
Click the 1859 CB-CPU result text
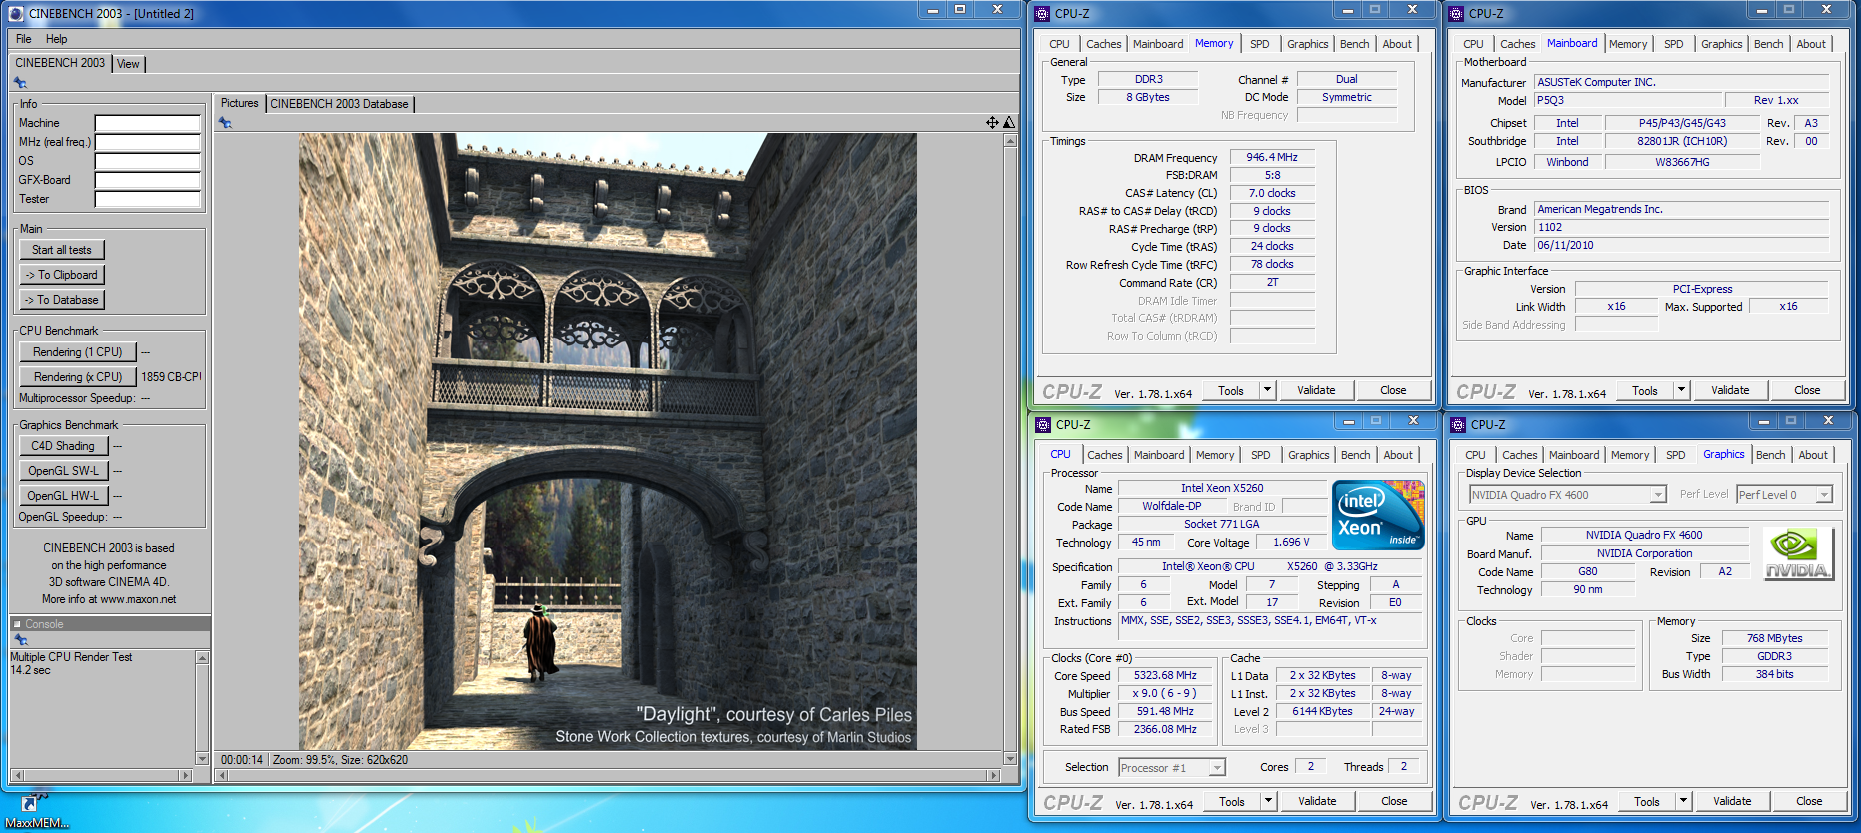tap(172, 377)
